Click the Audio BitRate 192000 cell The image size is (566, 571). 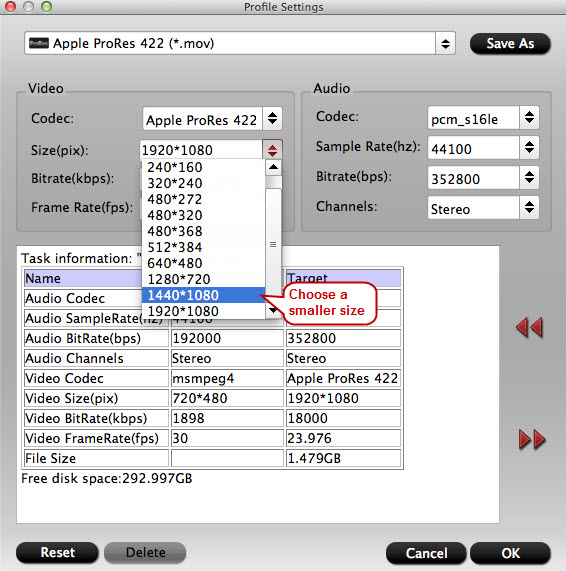(x=227, y=338)
